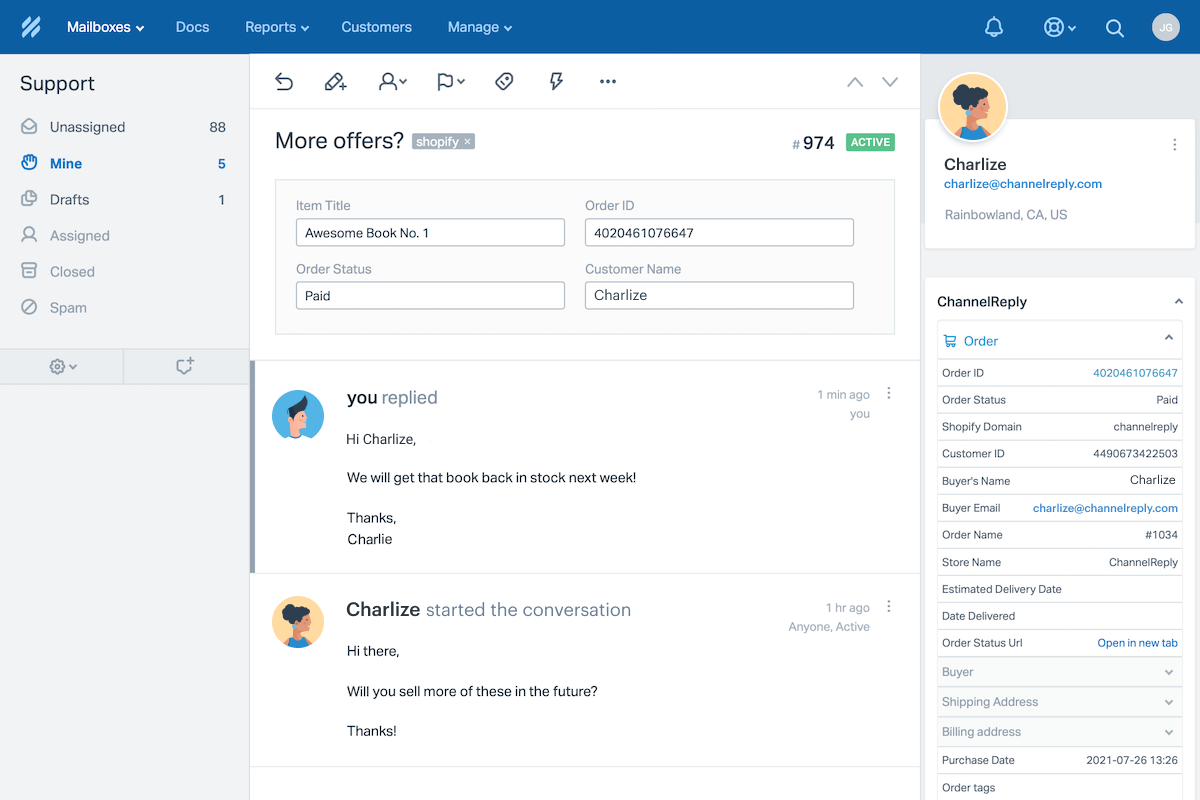Screen dimensions: 1200x800
Task: Click Open in new tab link
Action: (x=1138, y=643)
